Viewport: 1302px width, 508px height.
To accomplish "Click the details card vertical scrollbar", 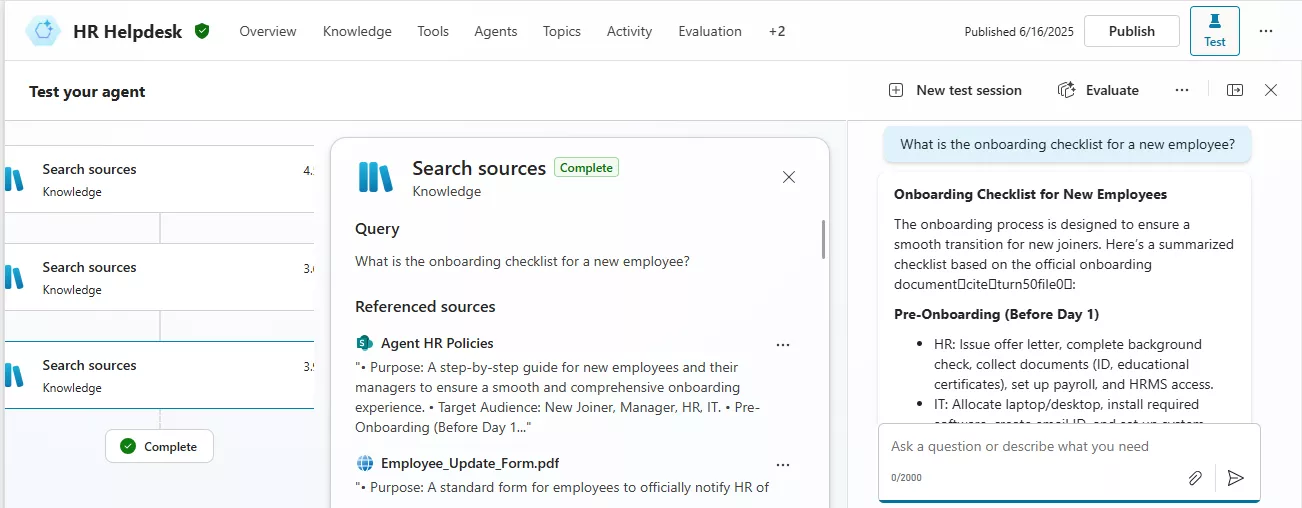I will click(x=823, y=239).
